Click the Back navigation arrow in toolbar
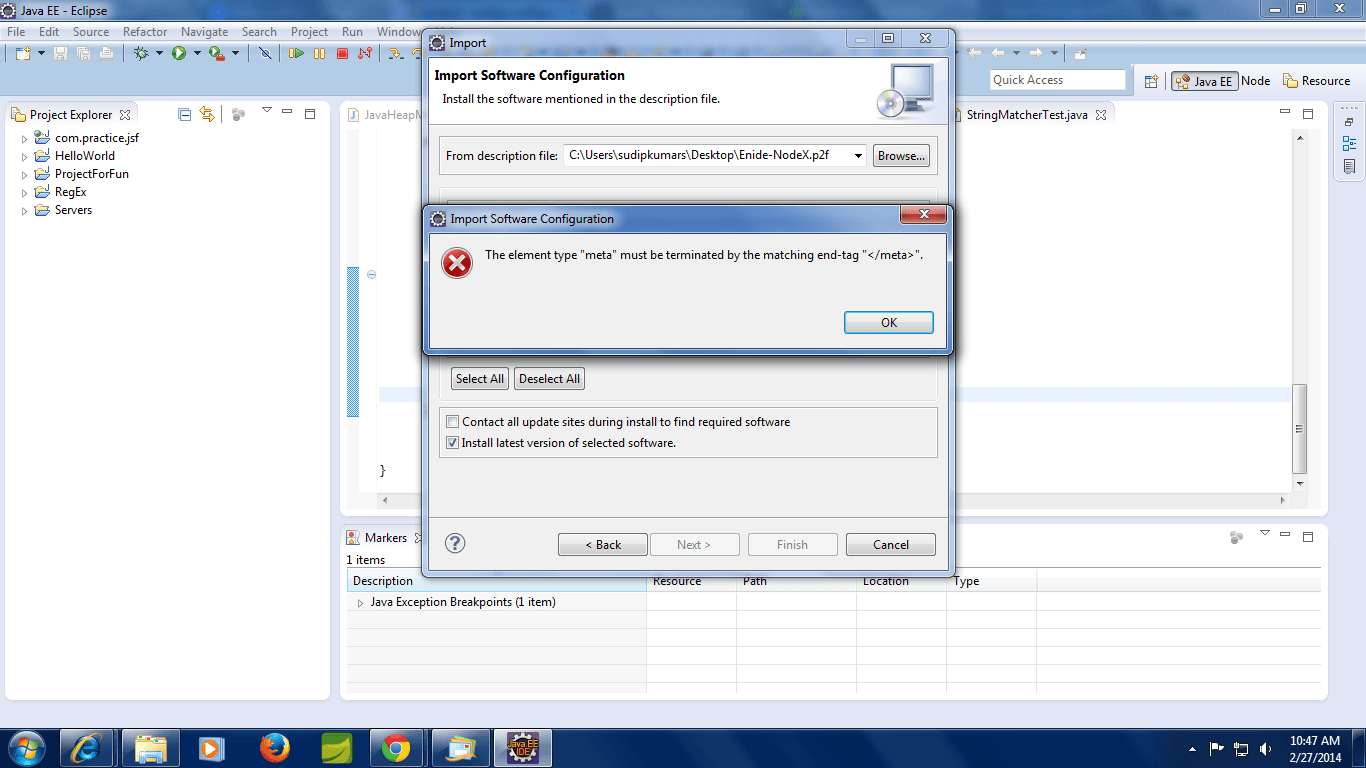This screenshot has width=1366, height=768. (x=1000, y=53)
